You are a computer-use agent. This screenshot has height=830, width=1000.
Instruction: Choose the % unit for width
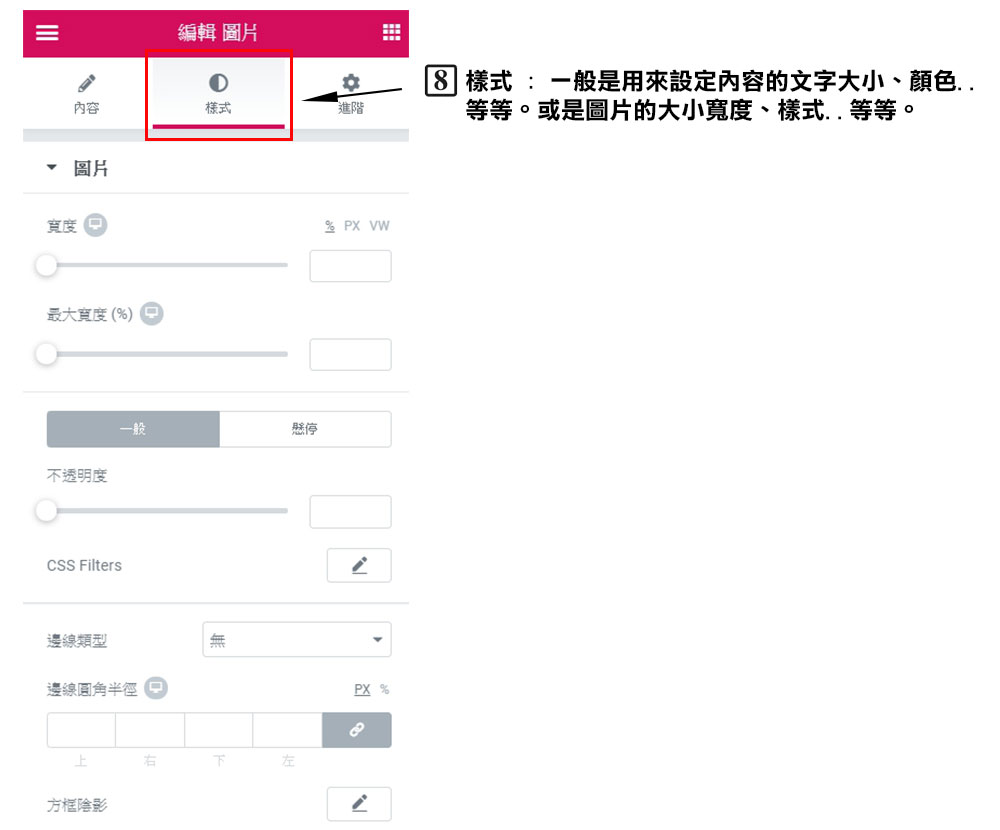[330, 226]
